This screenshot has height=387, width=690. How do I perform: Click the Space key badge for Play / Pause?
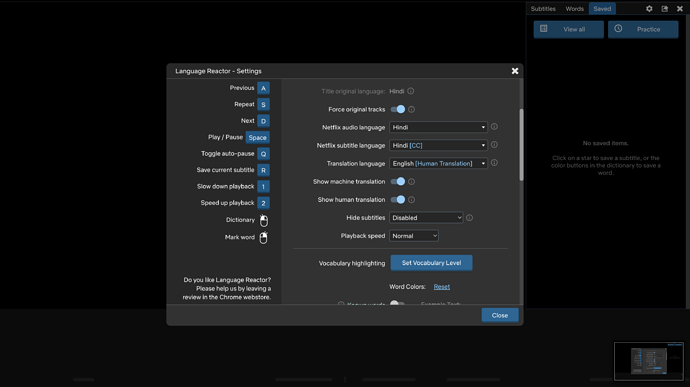click(x=257, y=137)
